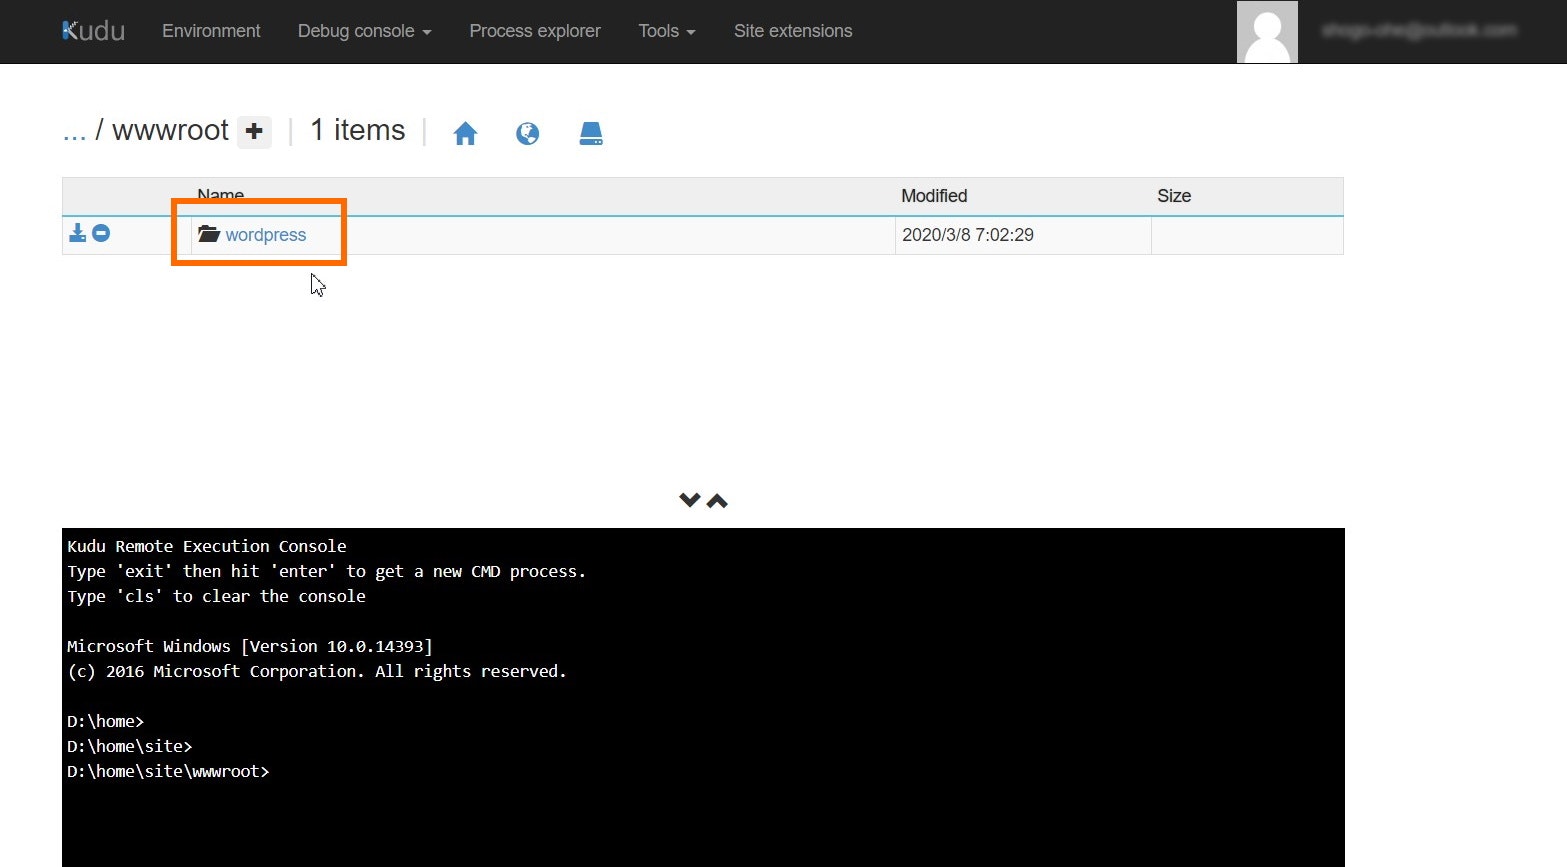This screenshot has width=1567, height=867.
Task: Open the Site extensions page
Action: click(792, 31)
